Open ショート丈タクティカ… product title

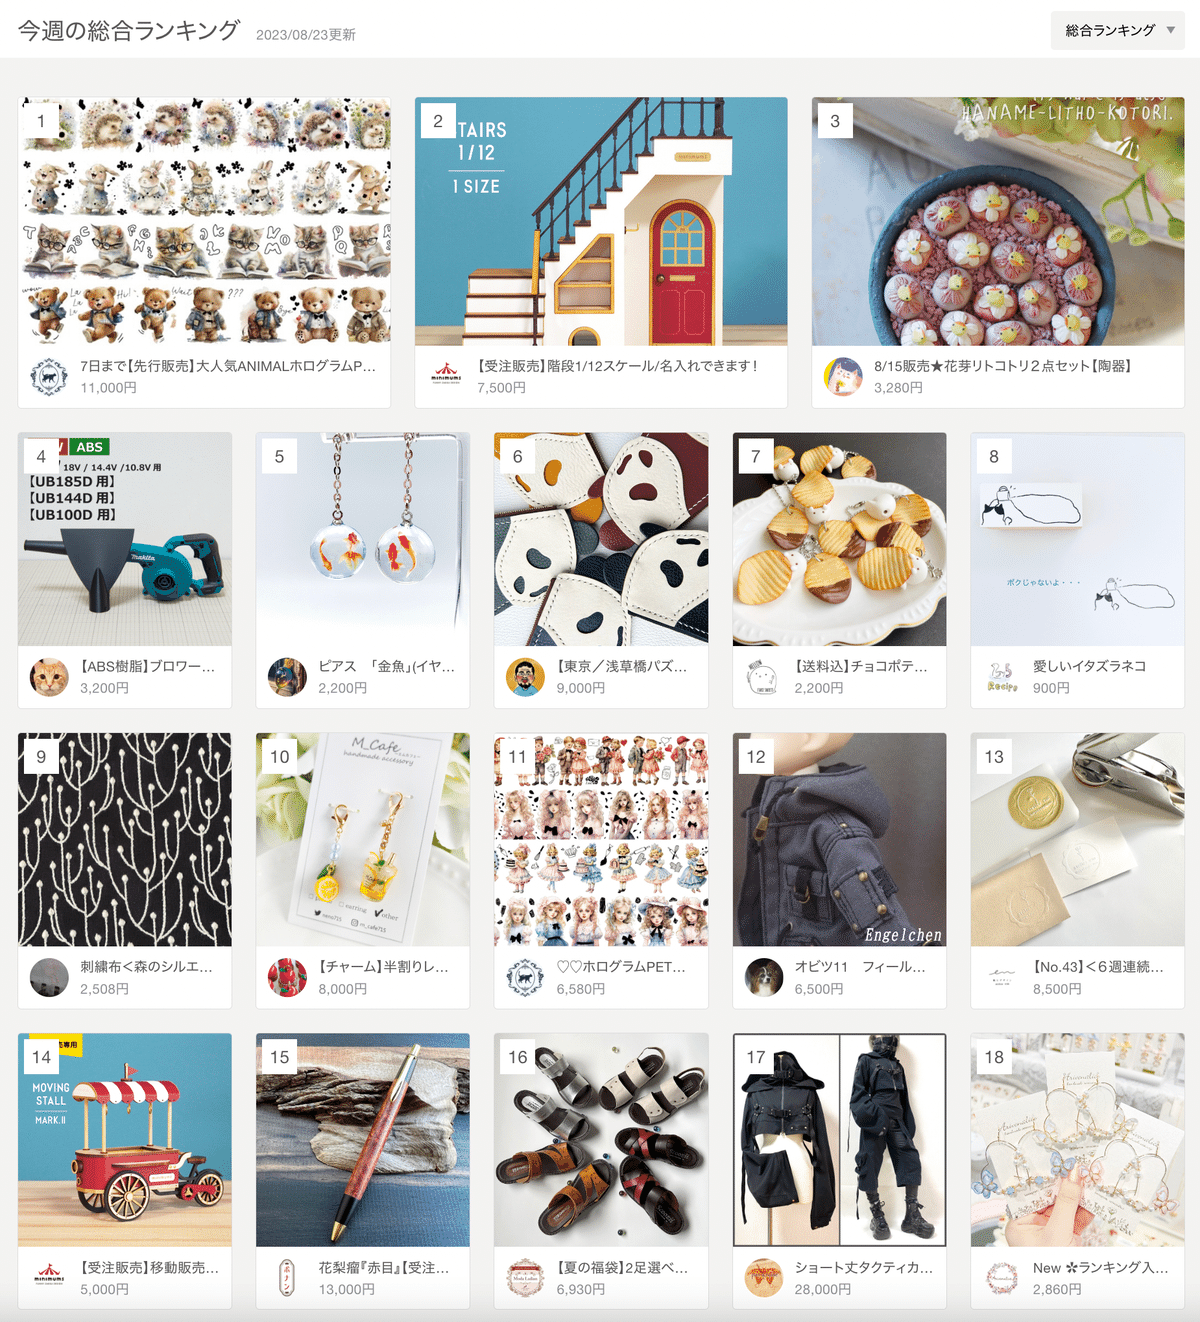864,1267
